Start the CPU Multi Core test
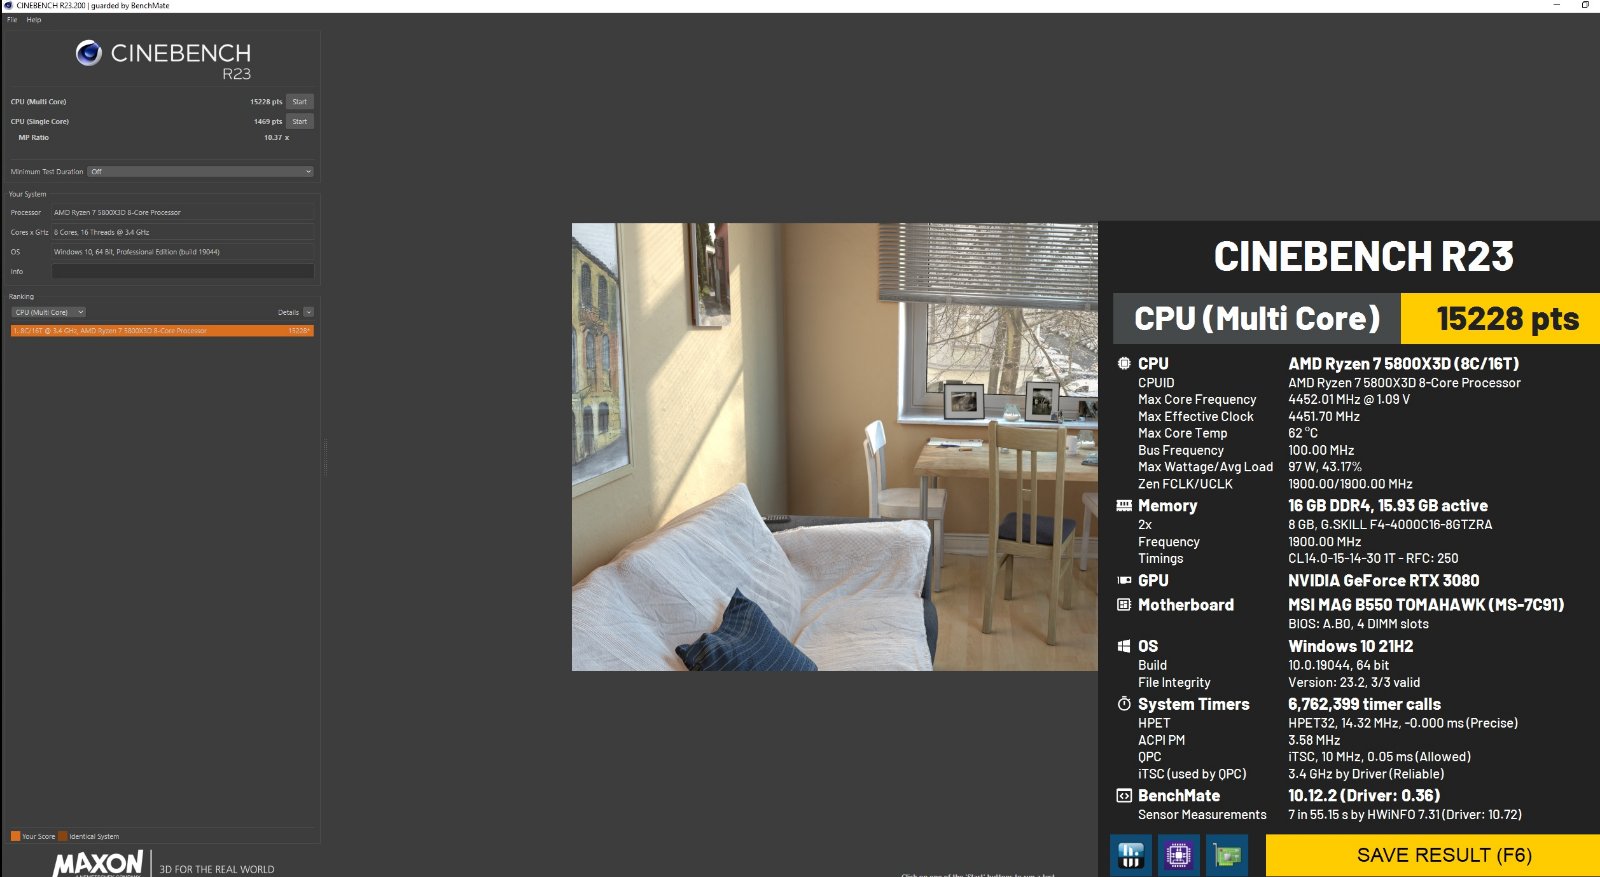The image size is (1600, 877). pos(300,102)
